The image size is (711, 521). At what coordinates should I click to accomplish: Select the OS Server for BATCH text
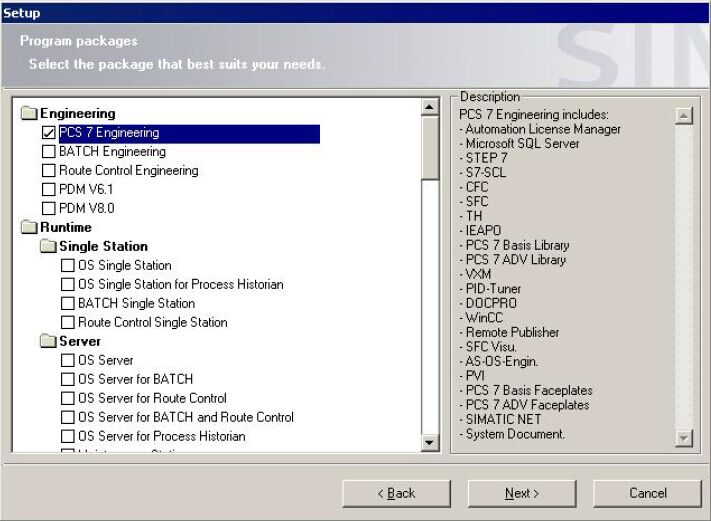[x=136, y=379]
